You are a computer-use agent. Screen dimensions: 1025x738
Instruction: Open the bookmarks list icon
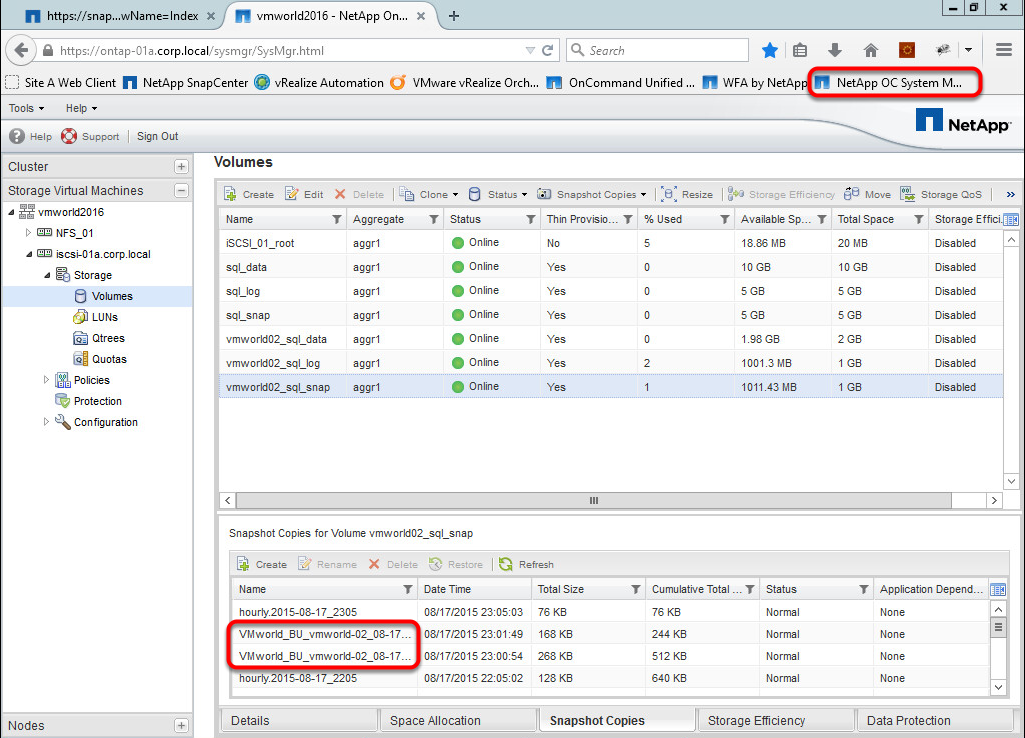800,50
